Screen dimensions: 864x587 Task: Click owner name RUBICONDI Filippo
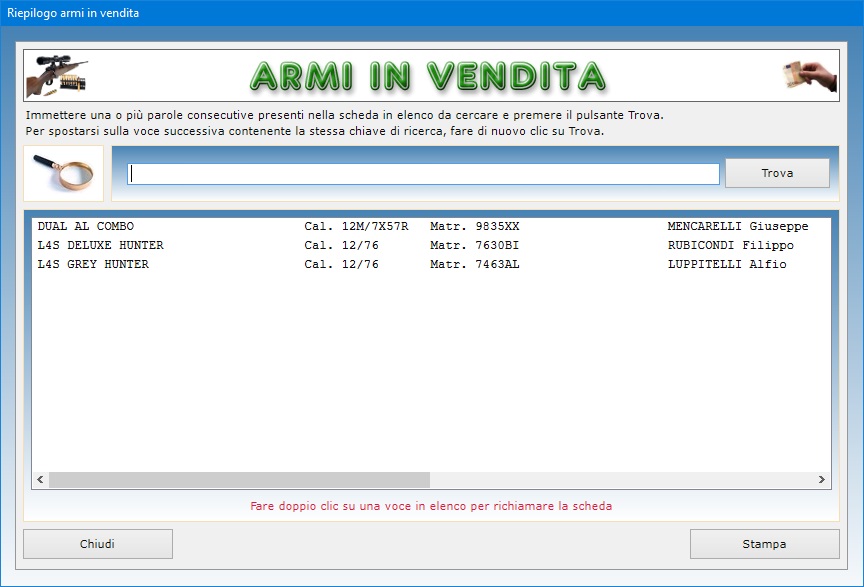(x=731, y=245)
